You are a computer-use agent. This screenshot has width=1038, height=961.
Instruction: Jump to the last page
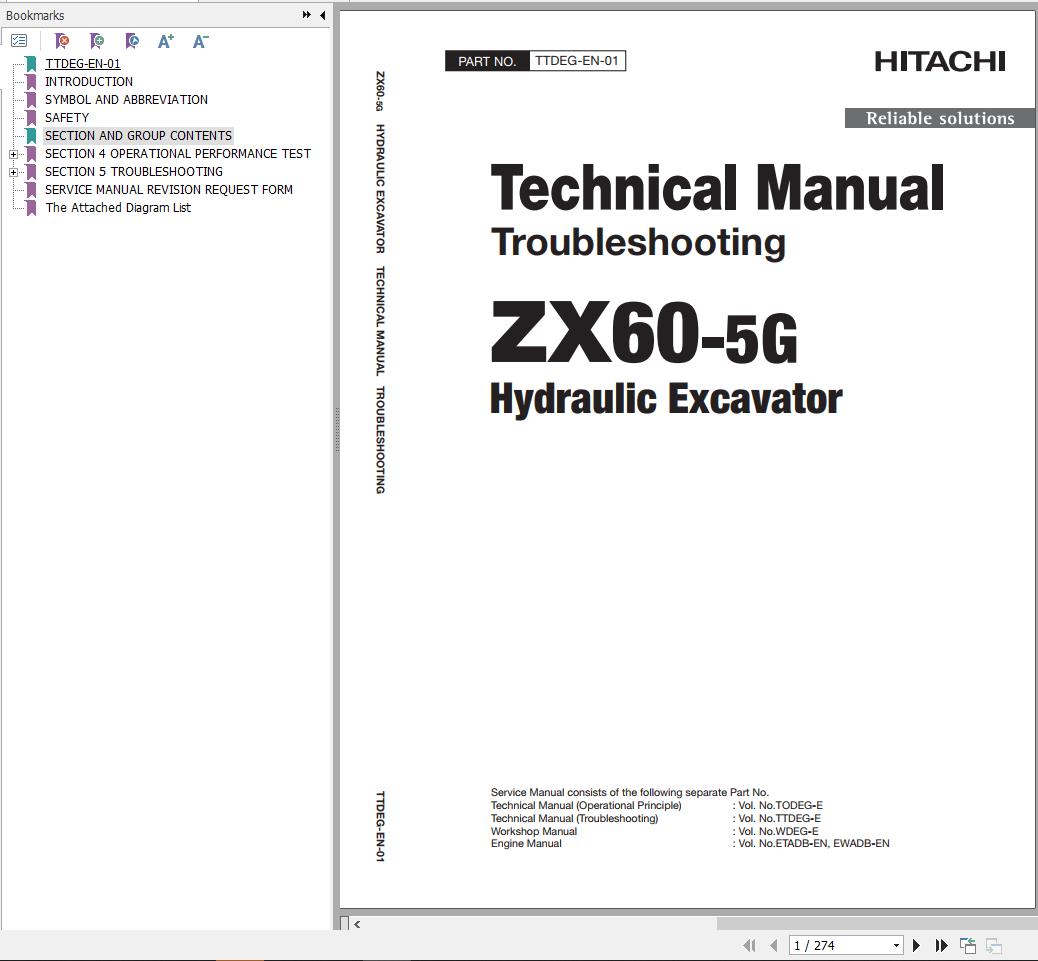pos(941,945)
